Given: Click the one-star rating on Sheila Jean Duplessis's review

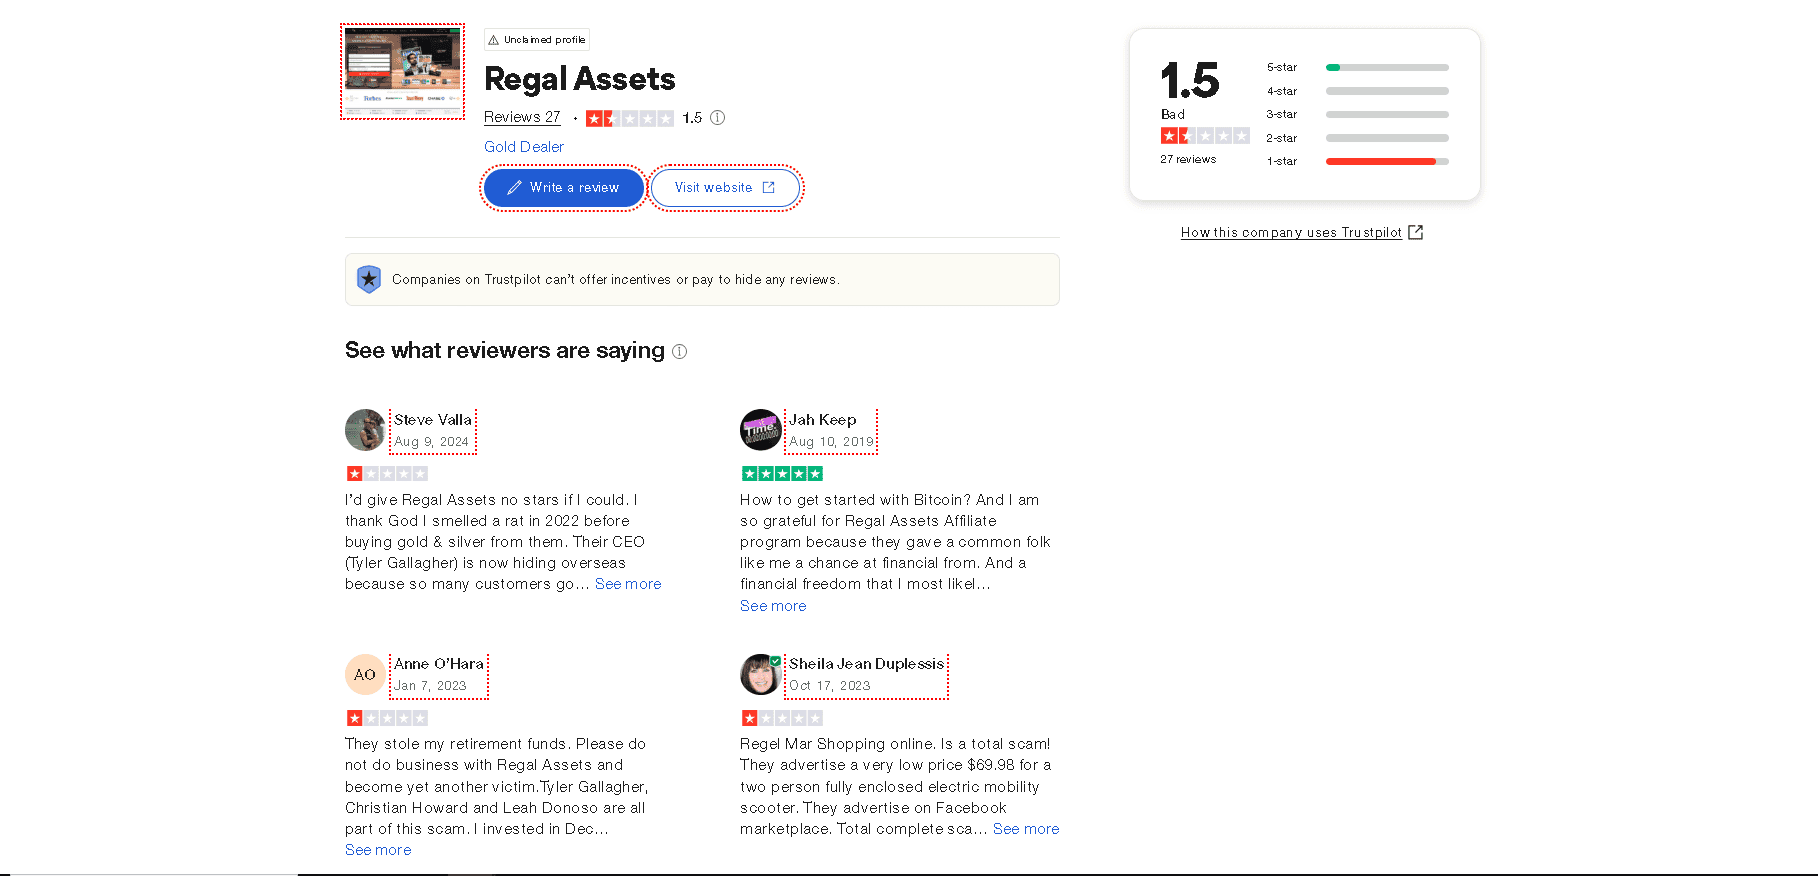Looking at the screenshot, I should click(782, 718).
